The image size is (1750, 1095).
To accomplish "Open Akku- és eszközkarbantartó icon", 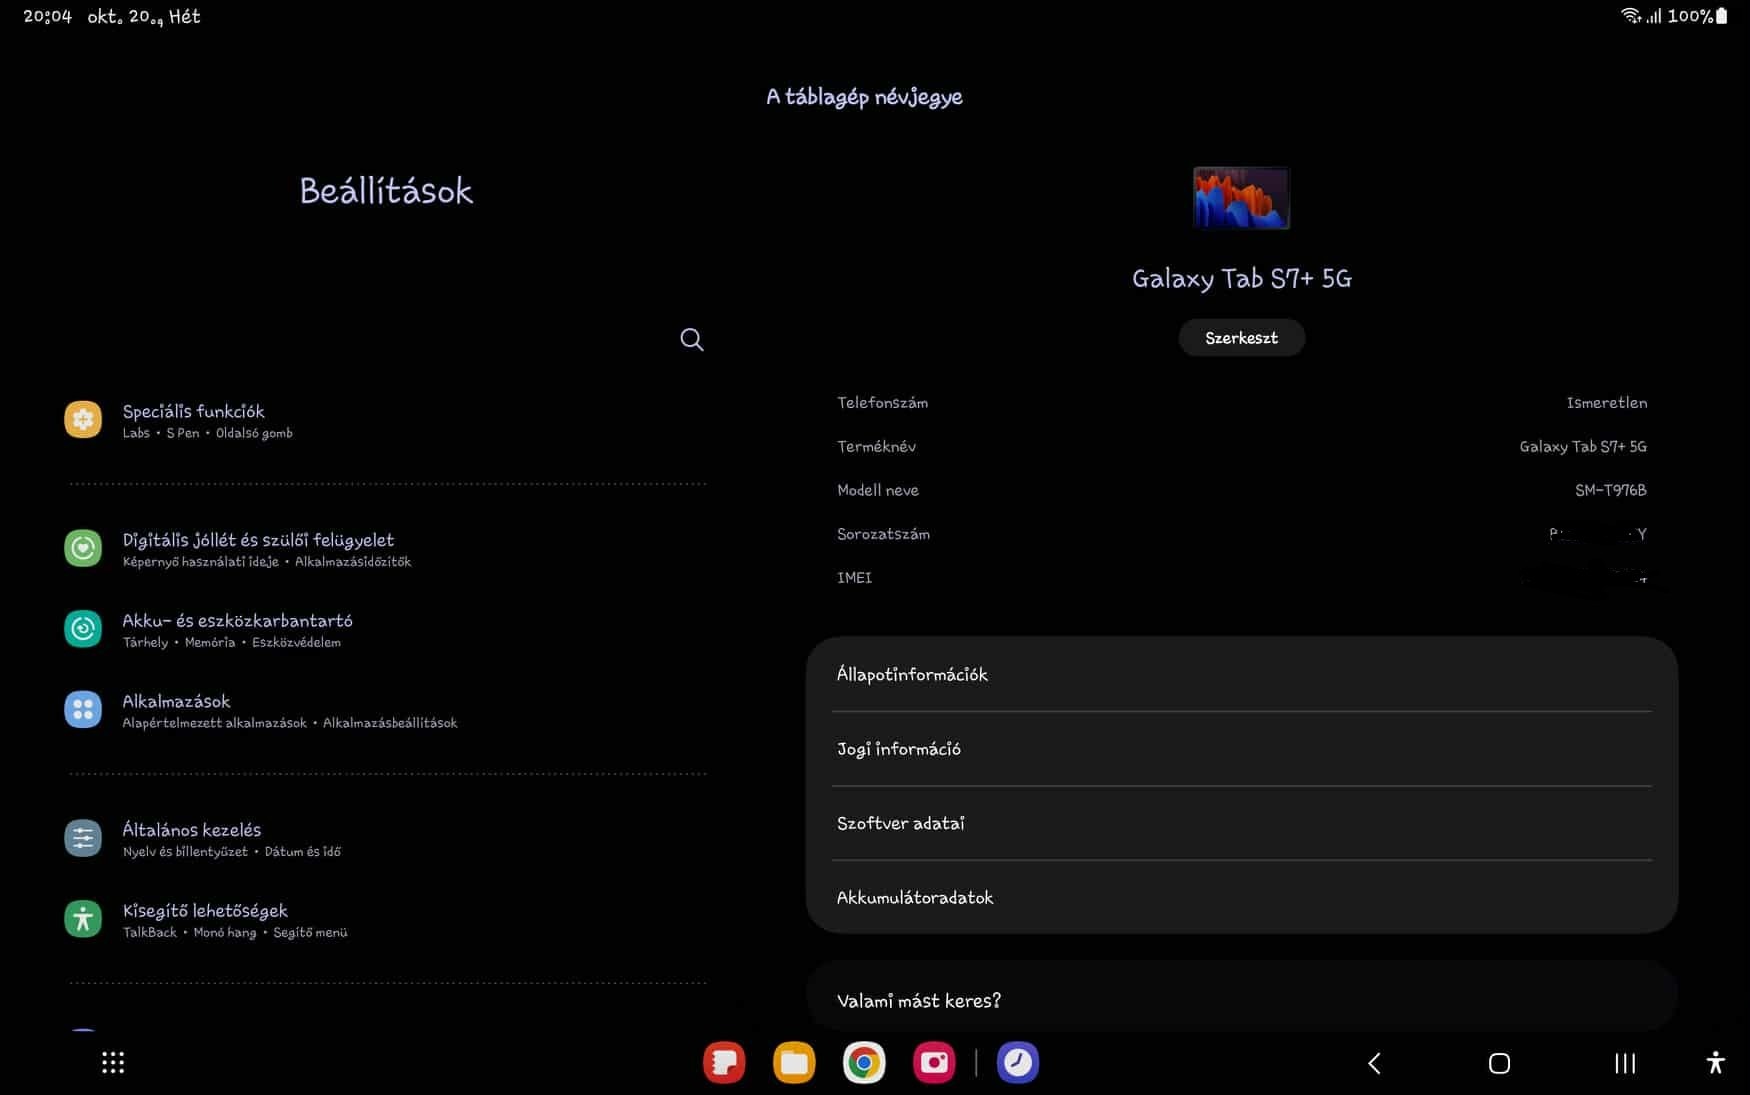I will tap(83, 629).
